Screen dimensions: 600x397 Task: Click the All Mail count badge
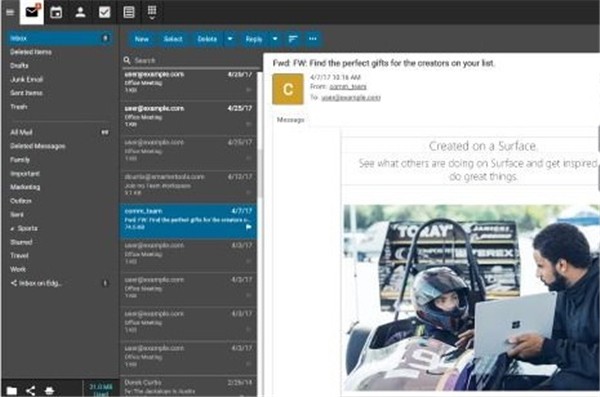(x=105, y=132)
